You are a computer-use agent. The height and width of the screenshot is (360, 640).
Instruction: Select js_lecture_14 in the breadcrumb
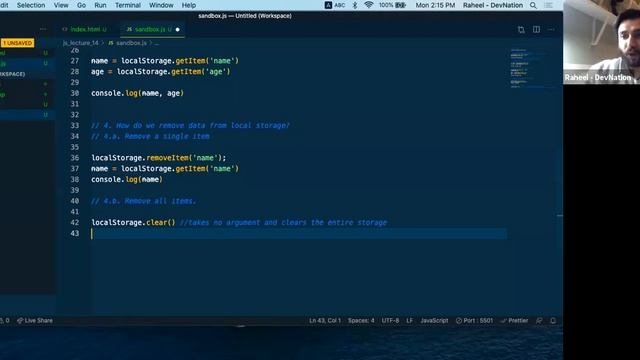(80, 43)
